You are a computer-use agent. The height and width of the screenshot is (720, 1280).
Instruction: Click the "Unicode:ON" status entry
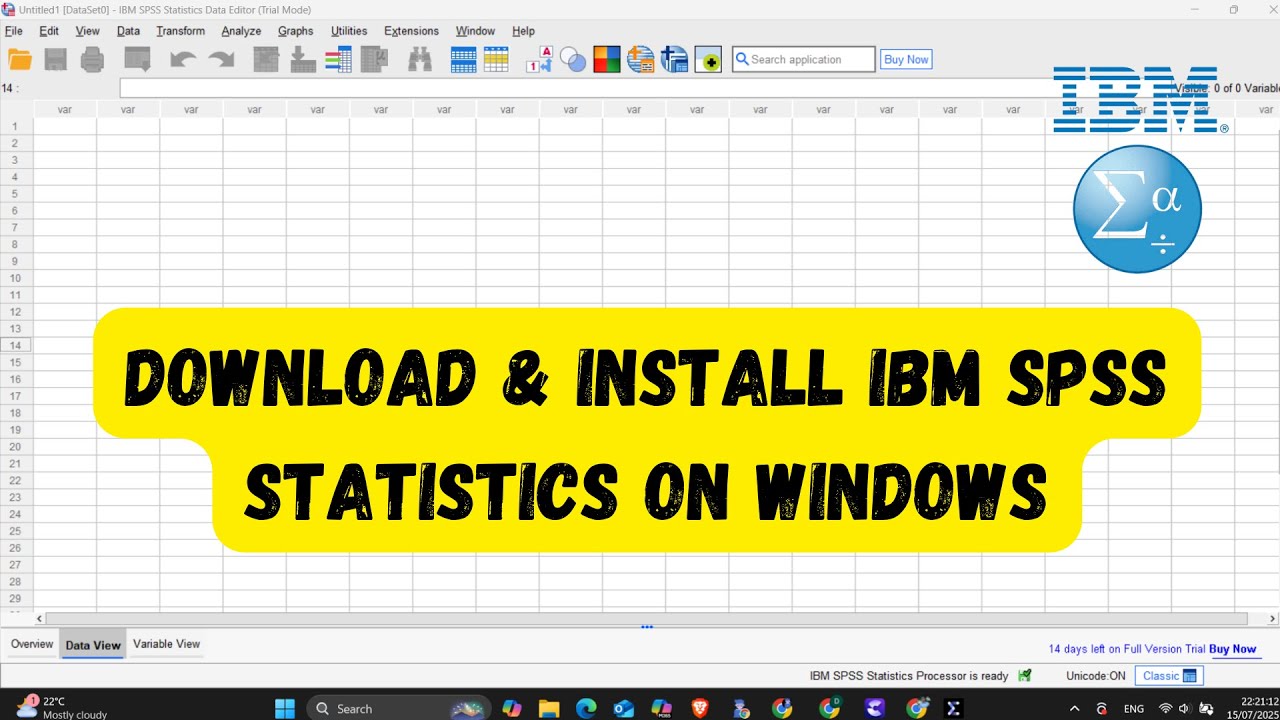click(1096, 676)
